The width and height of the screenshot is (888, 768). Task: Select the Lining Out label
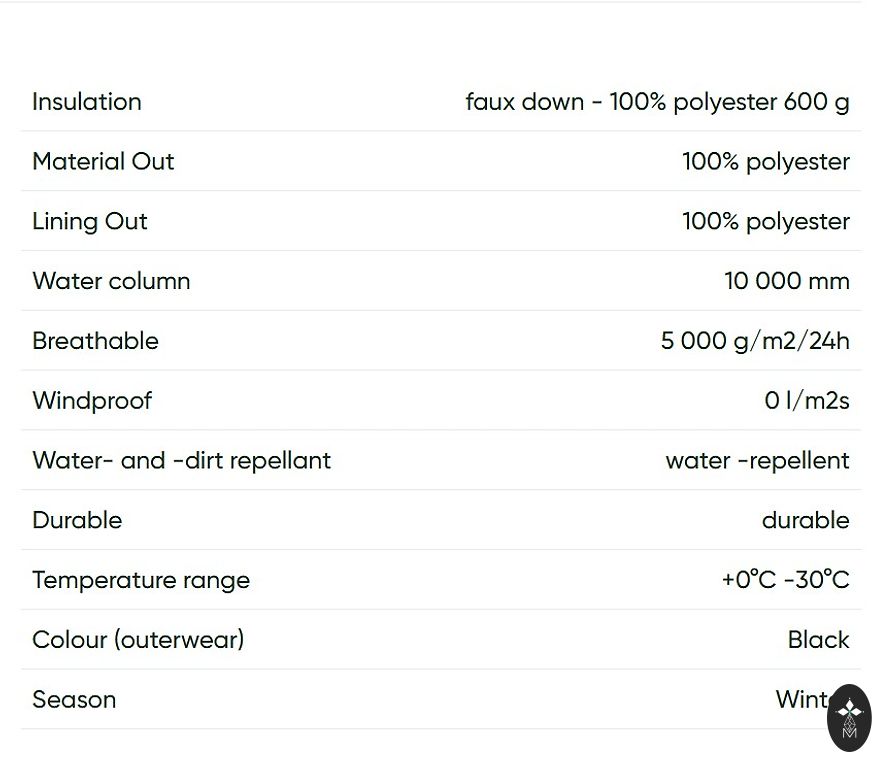tap(90, 222)
